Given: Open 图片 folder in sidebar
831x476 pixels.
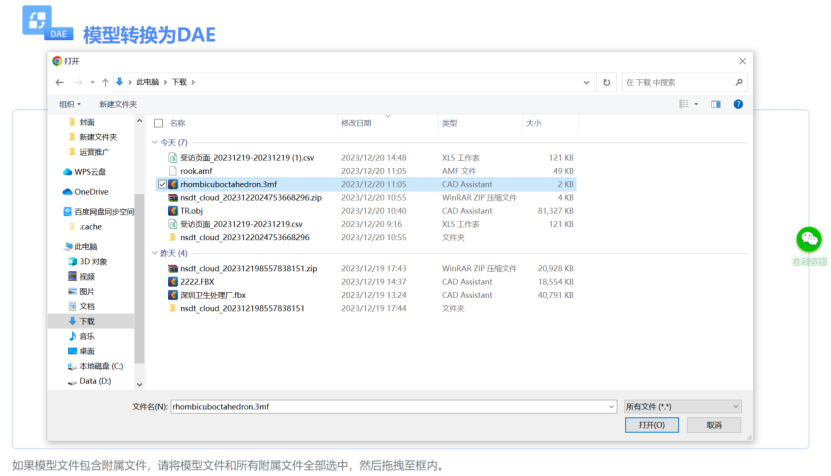Looking at the screenshot, I should pos(87,291).
